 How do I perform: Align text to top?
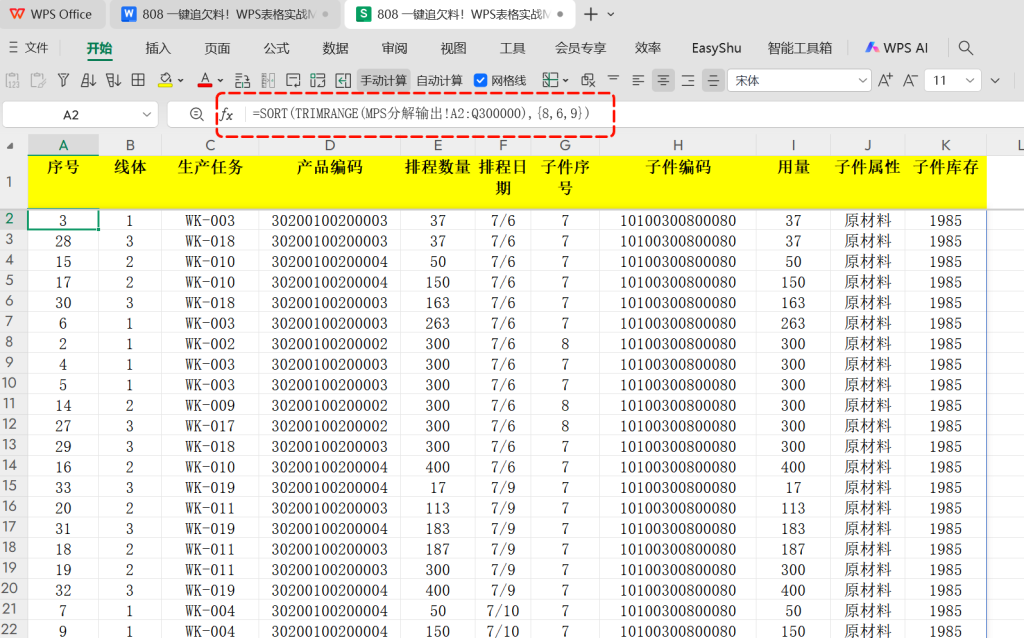(613, 80)
